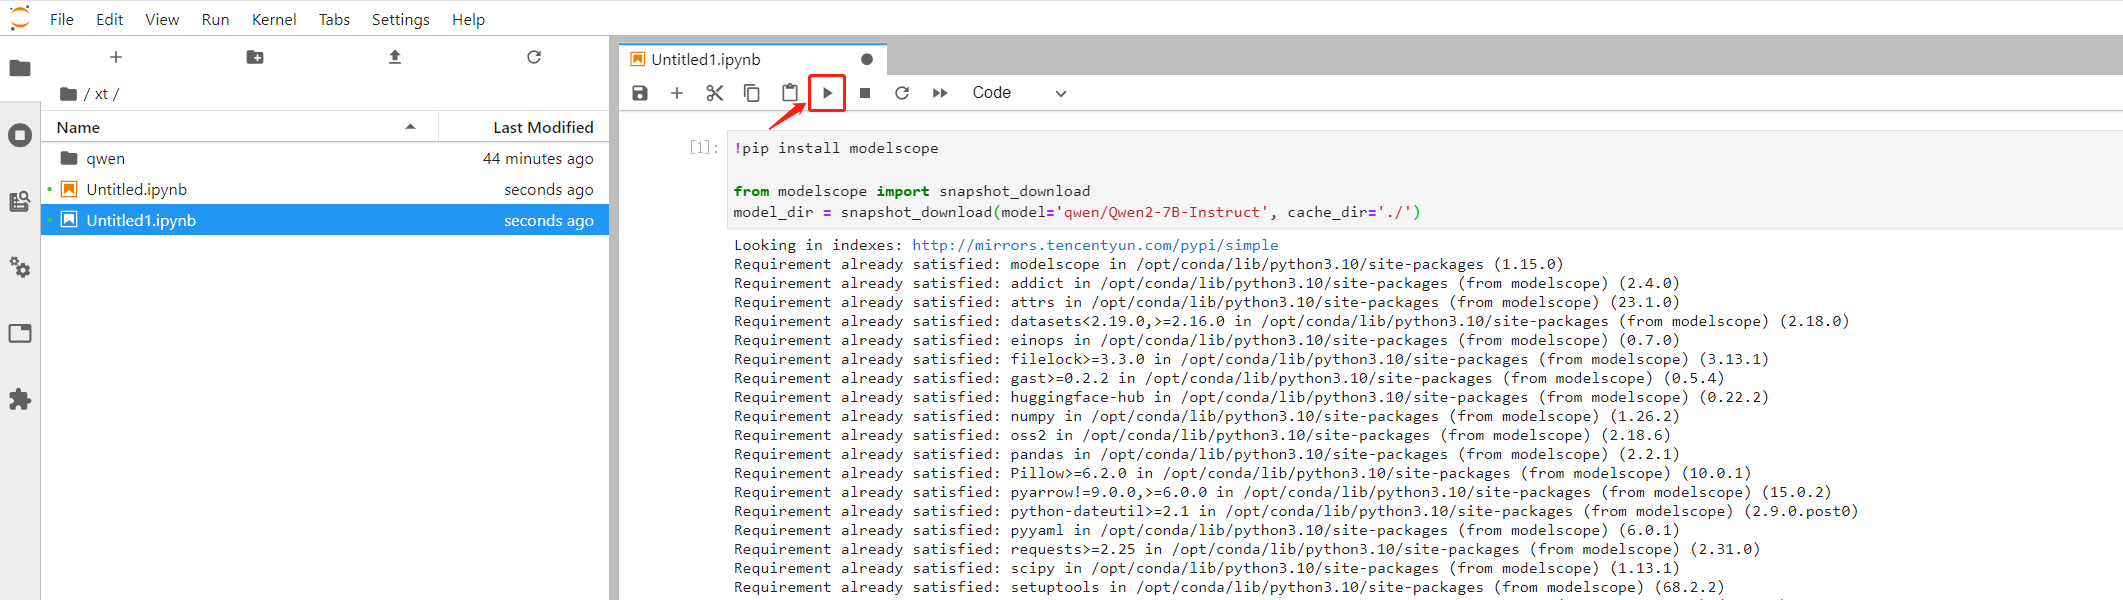
Task: Open the Tabs sidebar panel icon
Action: click(20, 333)
